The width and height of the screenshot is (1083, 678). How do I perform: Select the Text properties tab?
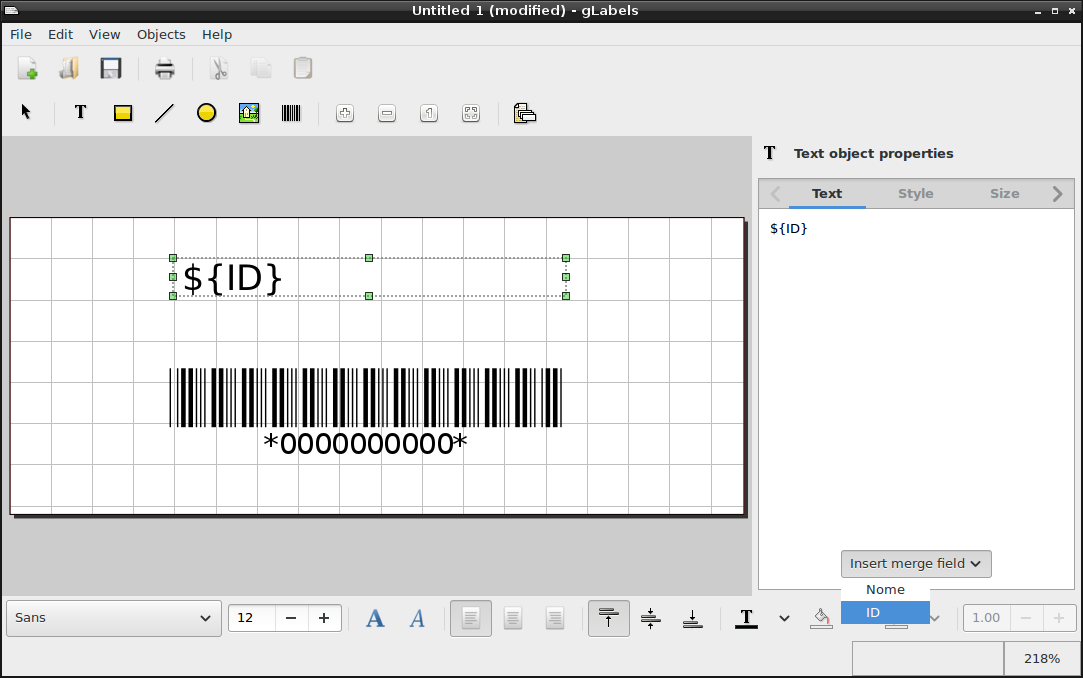click(827, 193)
